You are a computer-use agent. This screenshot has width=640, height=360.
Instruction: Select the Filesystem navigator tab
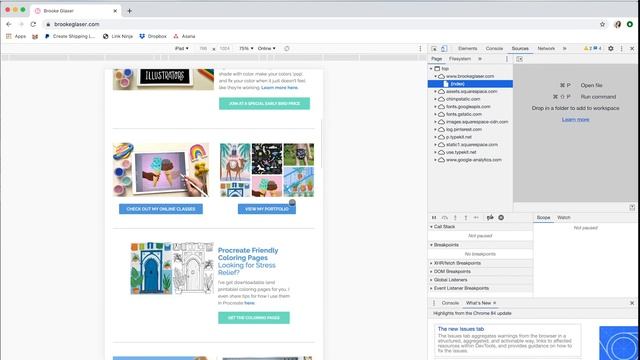[460, 59]
